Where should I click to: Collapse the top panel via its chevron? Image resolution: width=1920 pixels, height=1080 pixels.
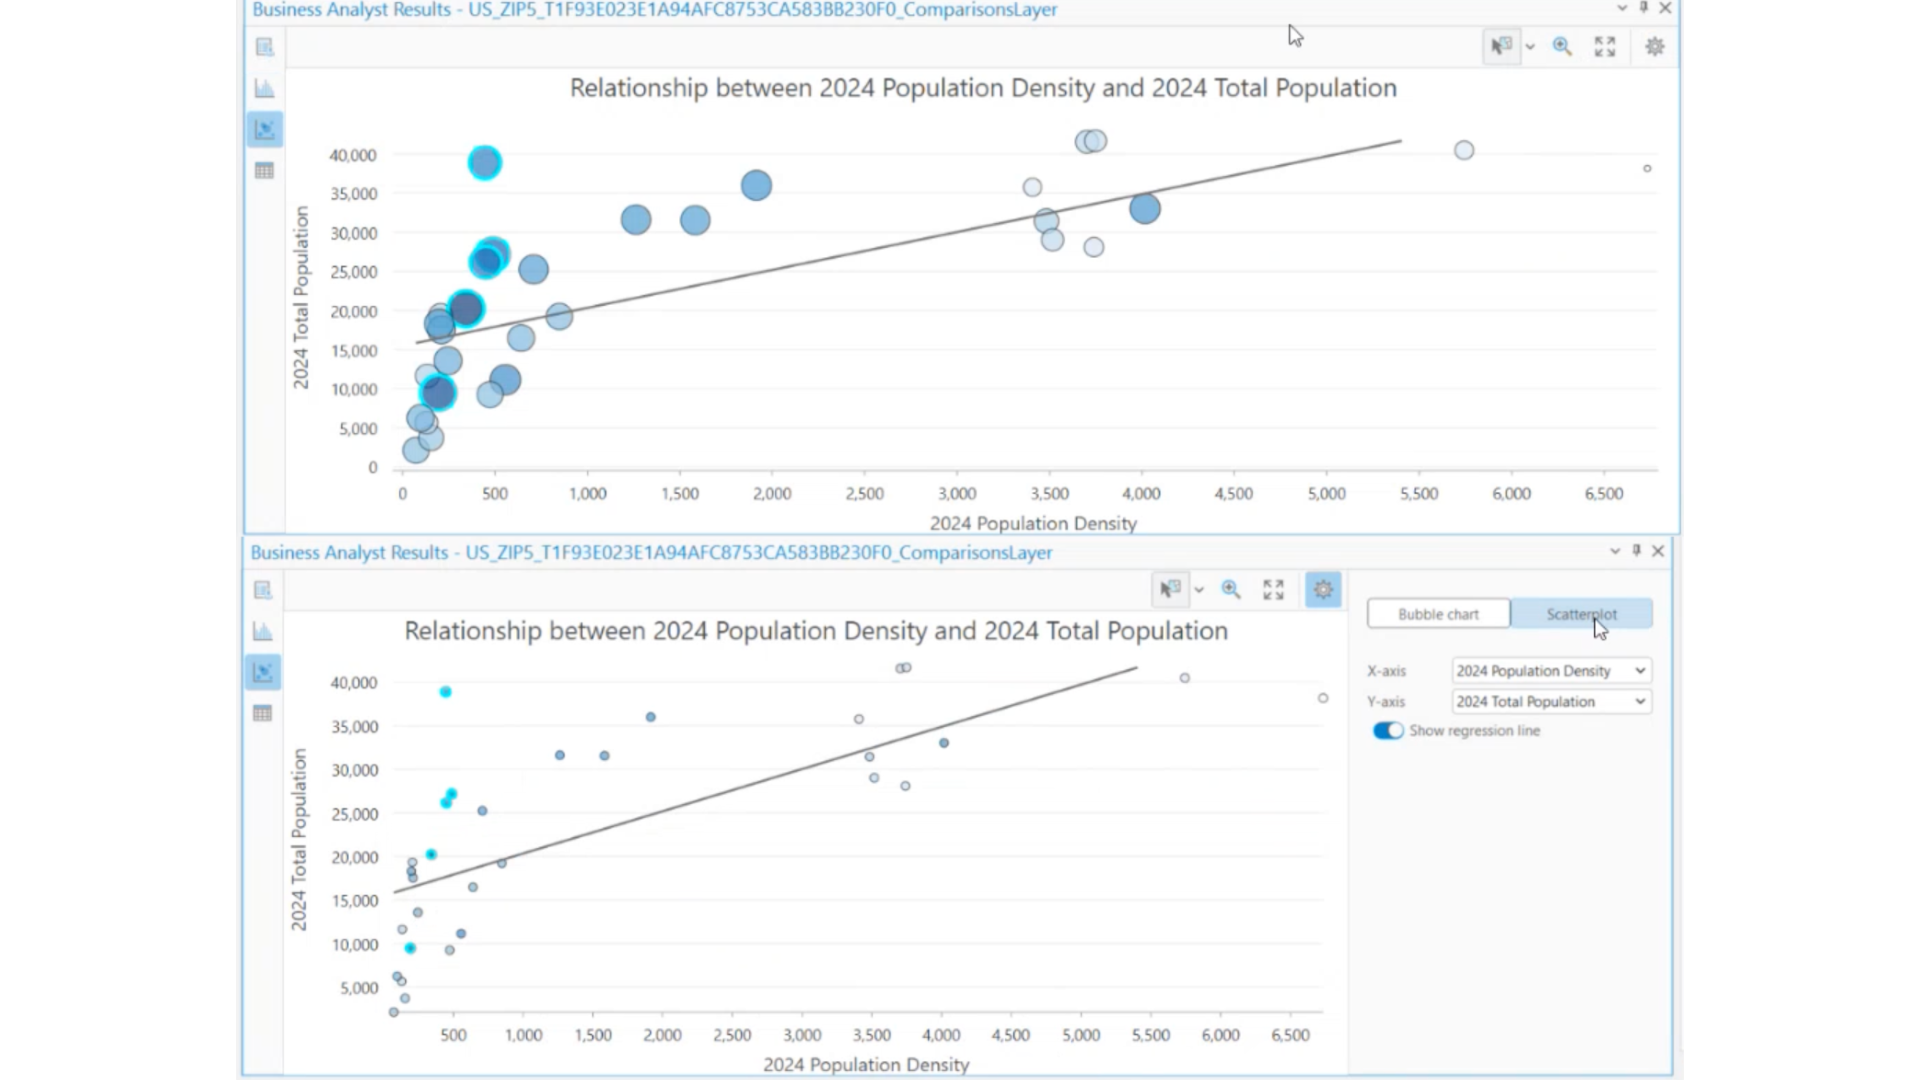1621,8
